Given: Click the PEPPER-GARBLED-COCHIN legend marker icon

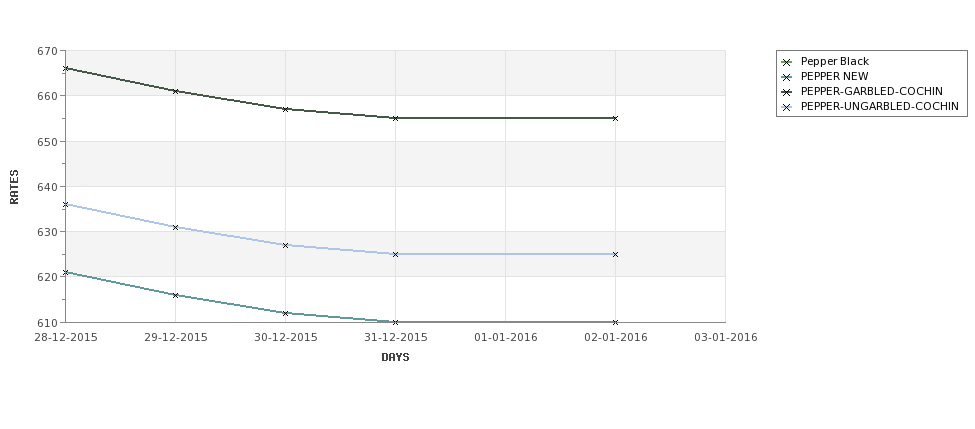Looking at the screenshot, I should point(787,92).
